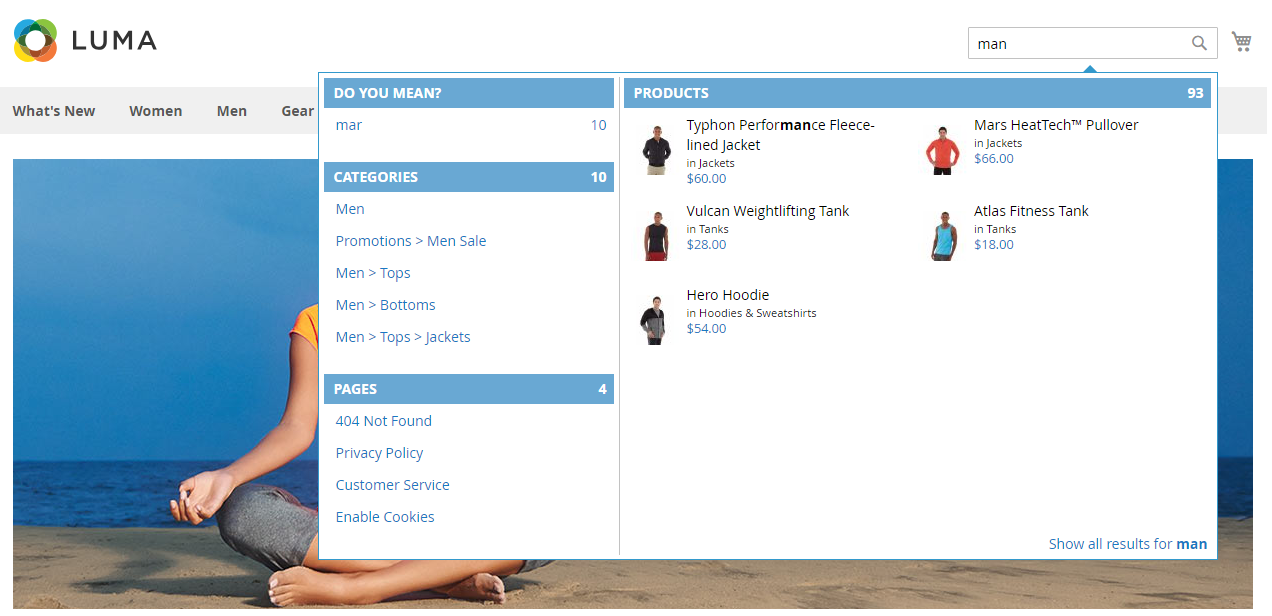
Task: Click 'Show all results for man'
Action: (x=1127, y=544)
